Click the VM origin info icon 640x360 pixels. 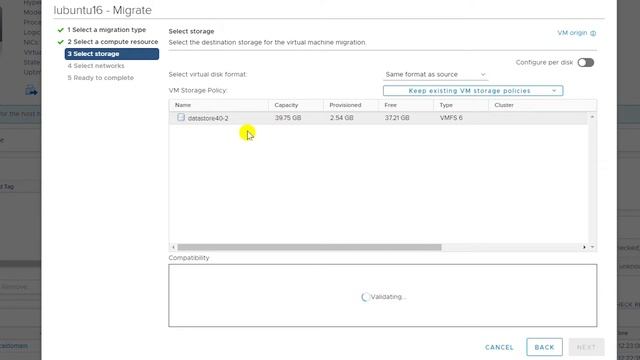point(593,33)
